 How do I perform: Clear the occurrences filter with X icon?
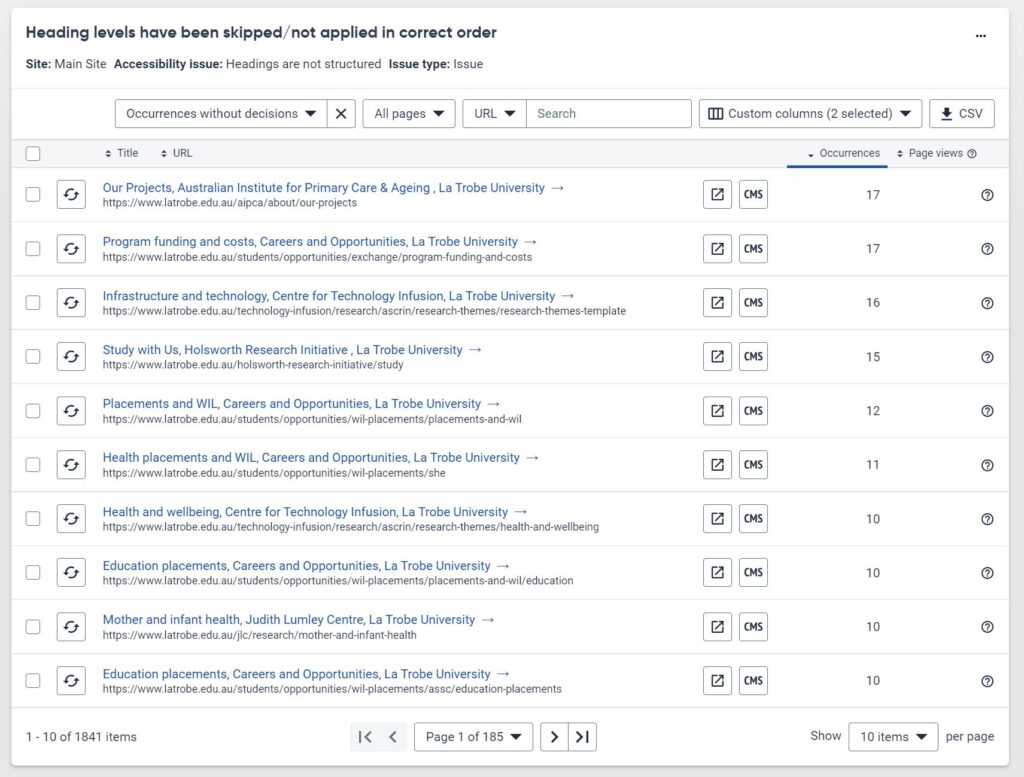coord(341,114)
